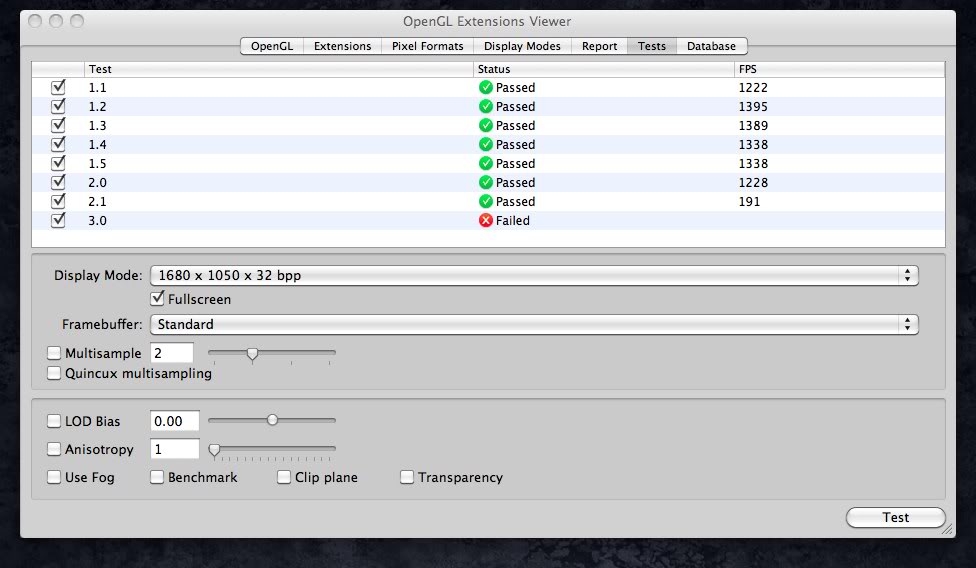This screenshot has width=976, height=568.
Task: Click the LOD Bias slider handle
Action: coord(272,420)
